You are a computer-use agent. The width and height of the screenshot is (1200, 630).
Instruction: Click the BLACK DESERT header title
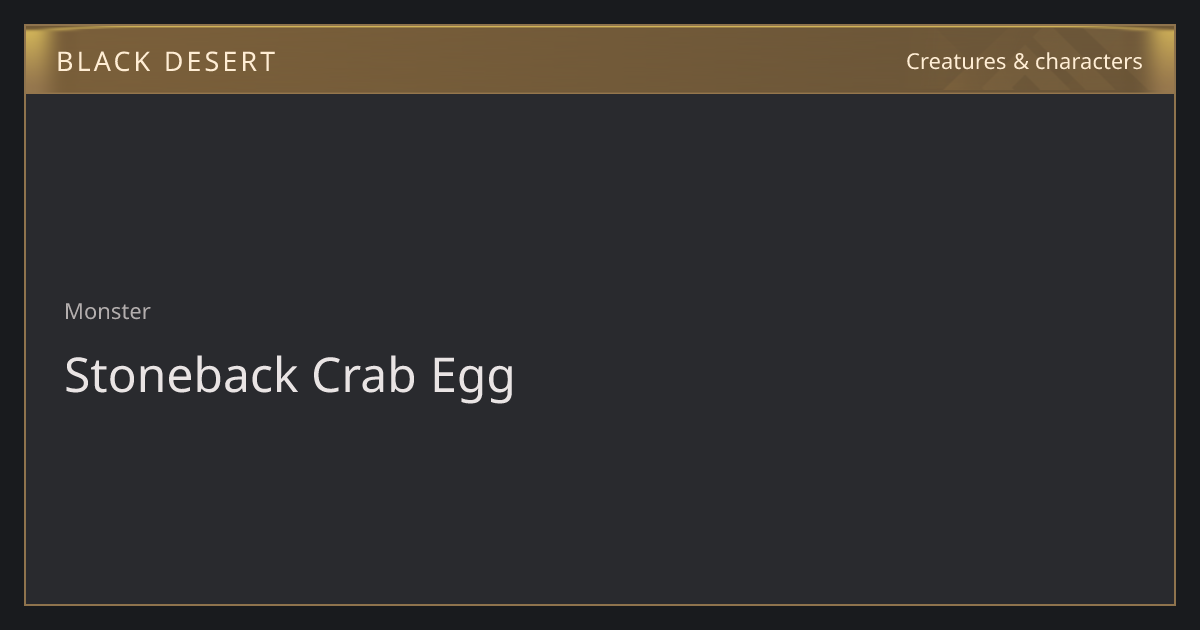point(166,62)
